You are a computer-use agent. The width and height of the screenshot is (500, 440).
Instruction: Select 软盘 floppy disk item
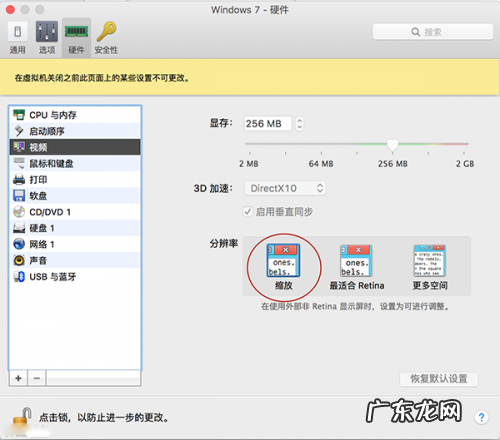[x=75, y=196]
